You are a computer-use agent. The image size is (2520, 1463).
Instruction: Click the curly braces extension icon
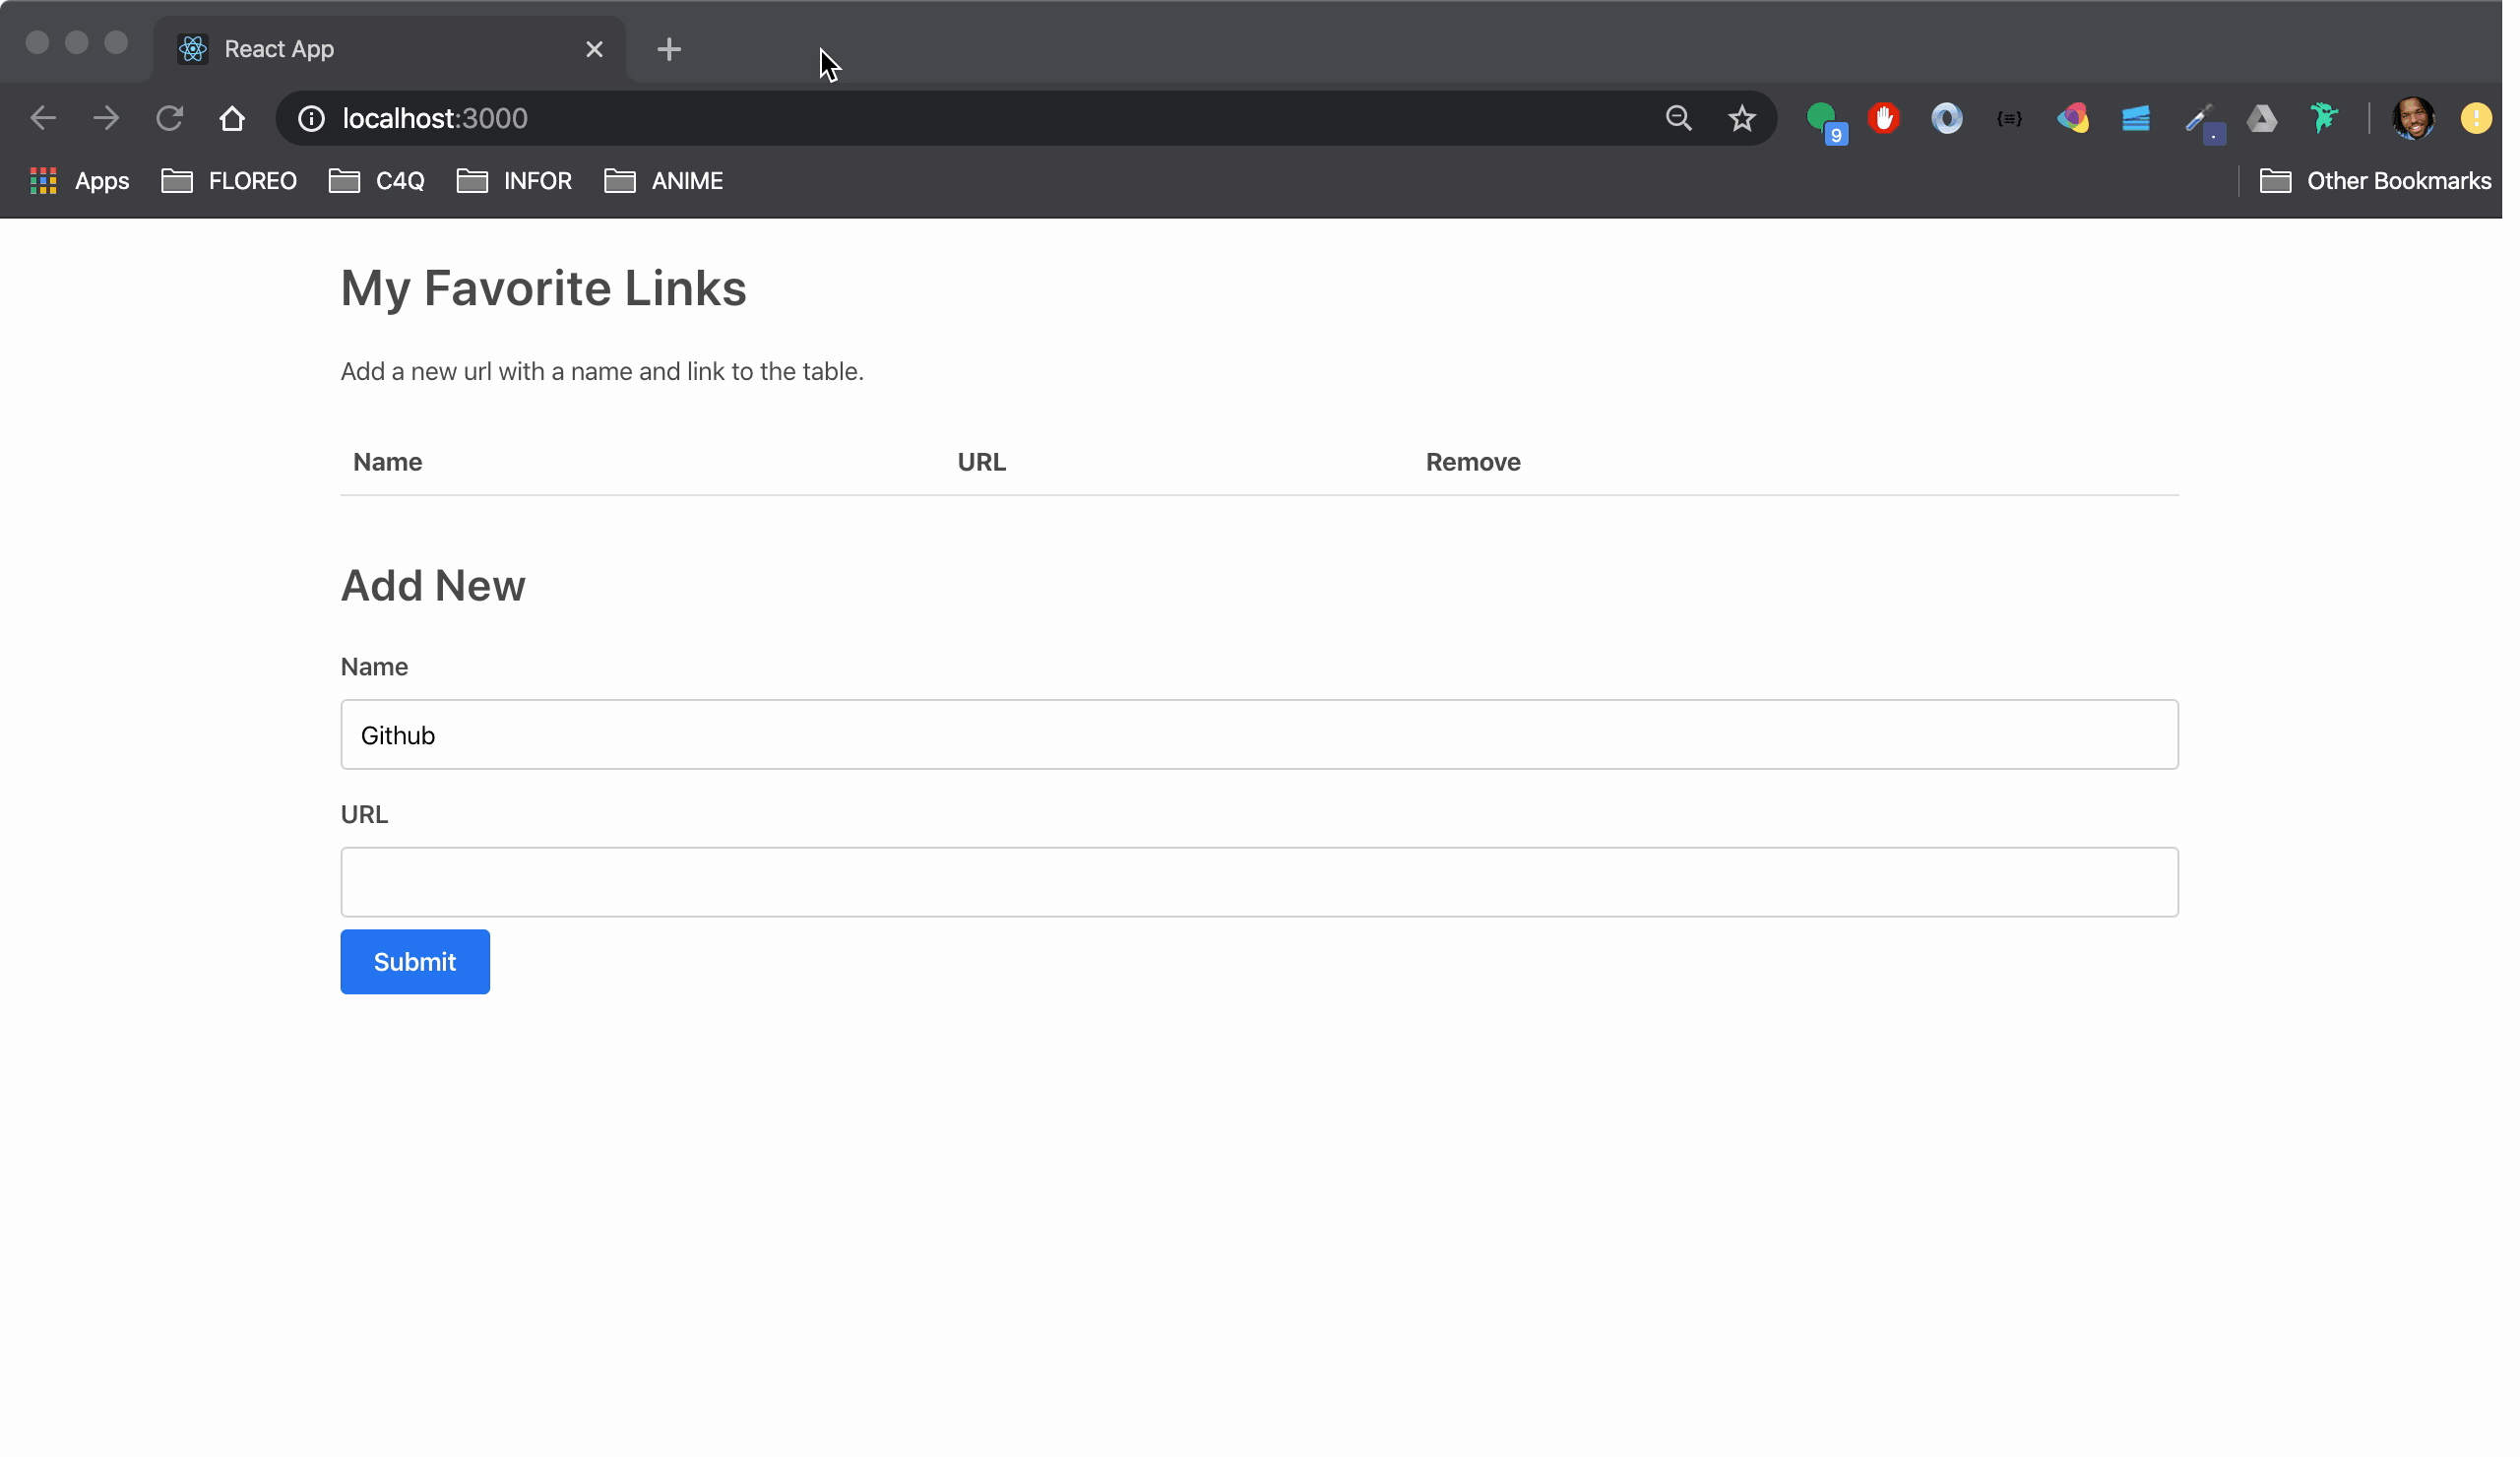pos(2010,119)
